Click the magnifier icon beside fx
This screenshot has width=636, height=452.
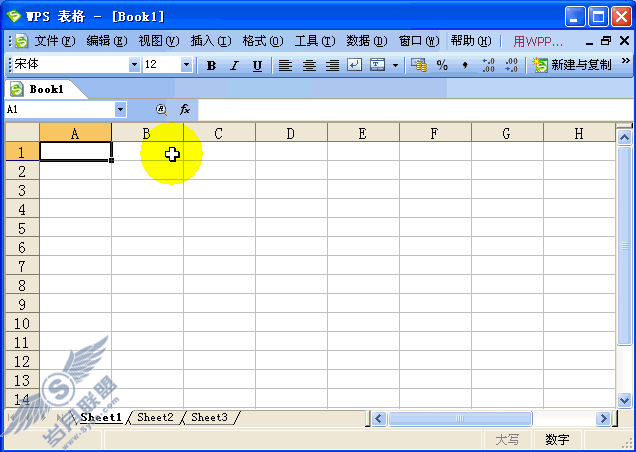[x=161, y=110]
